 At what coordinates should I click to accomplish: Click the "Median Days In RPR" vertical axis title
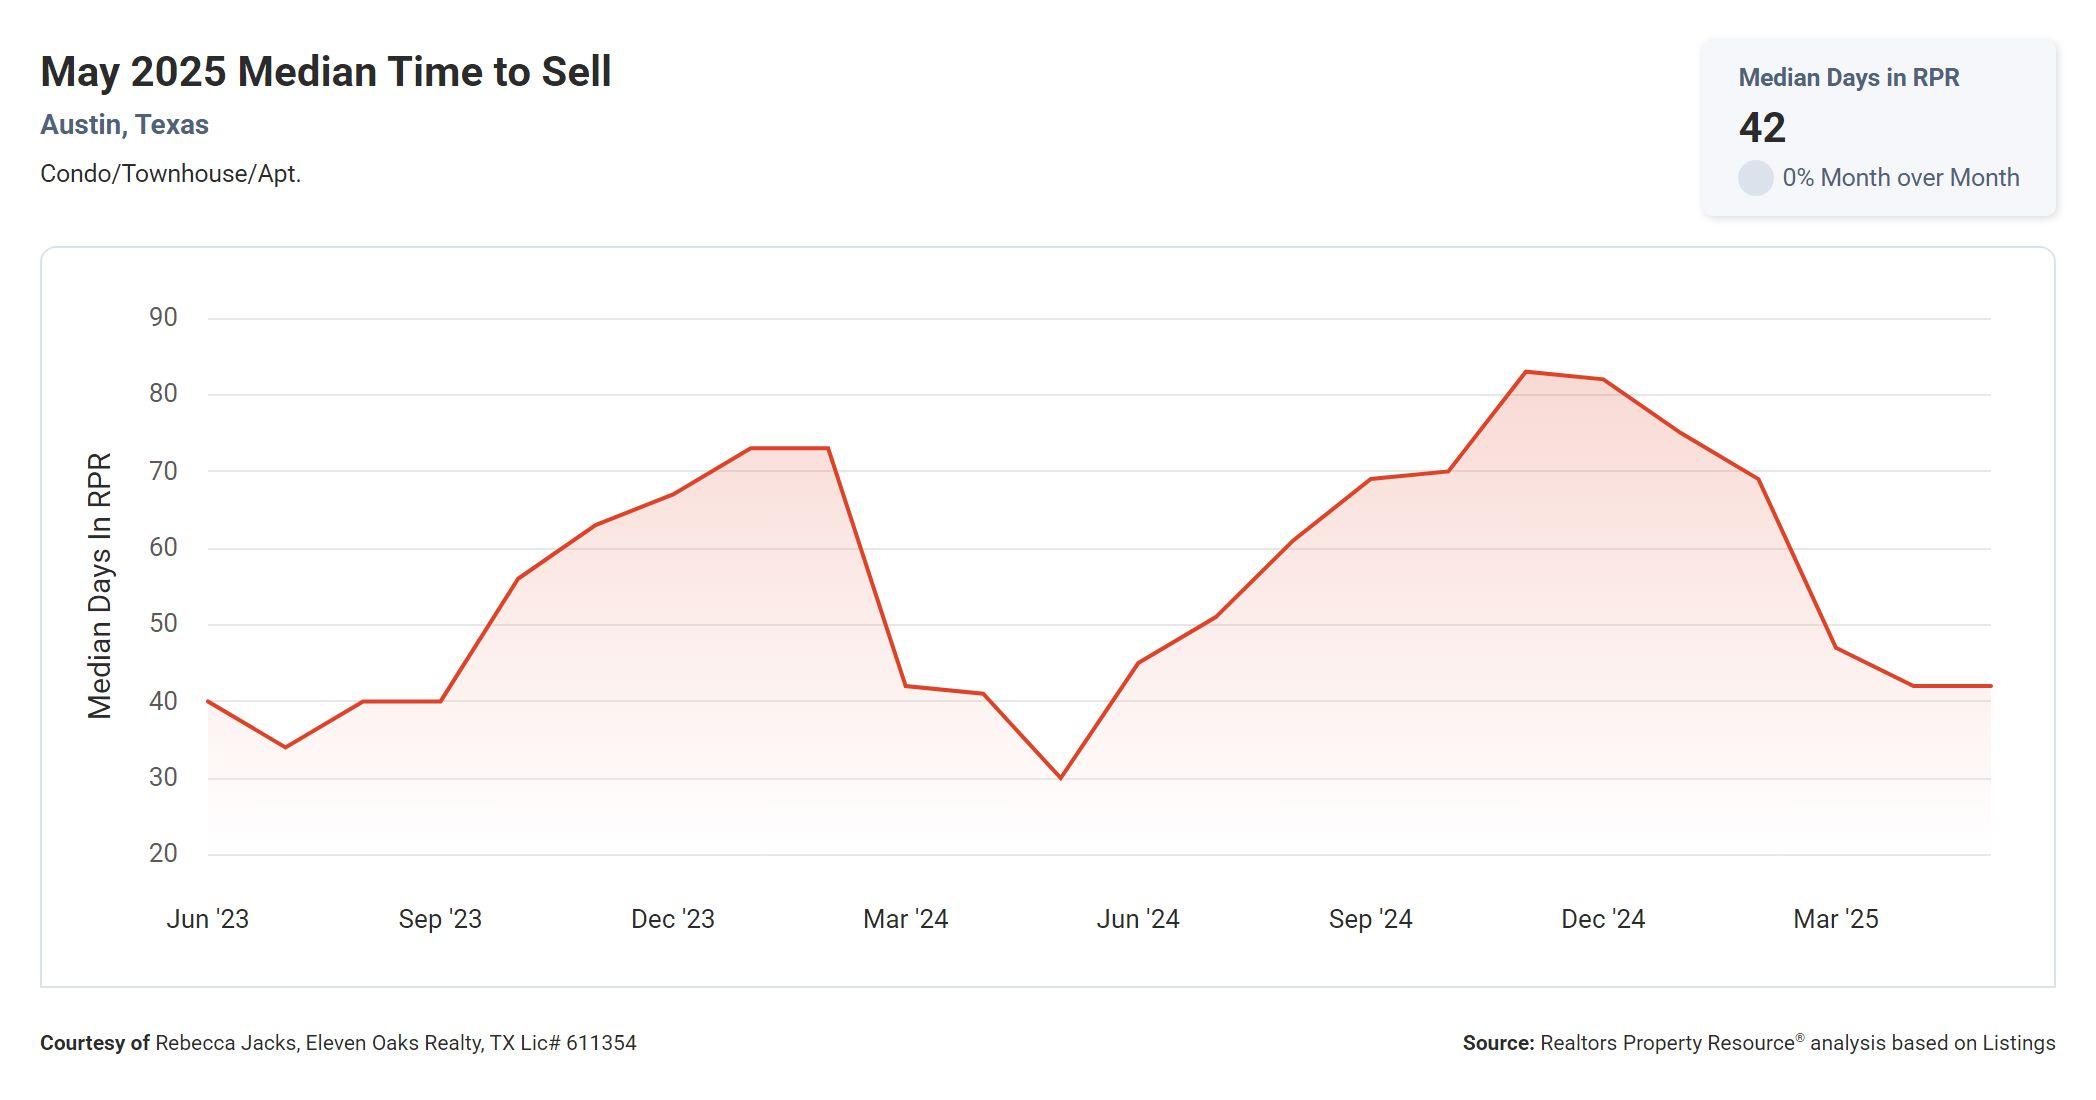100,585
